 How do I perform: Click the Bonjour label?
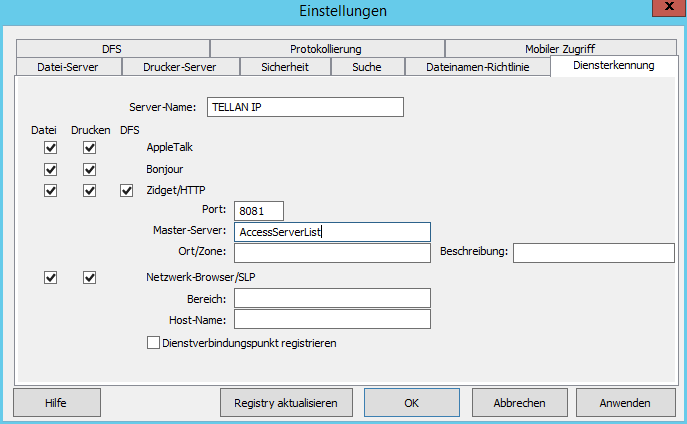click(165, 169)
